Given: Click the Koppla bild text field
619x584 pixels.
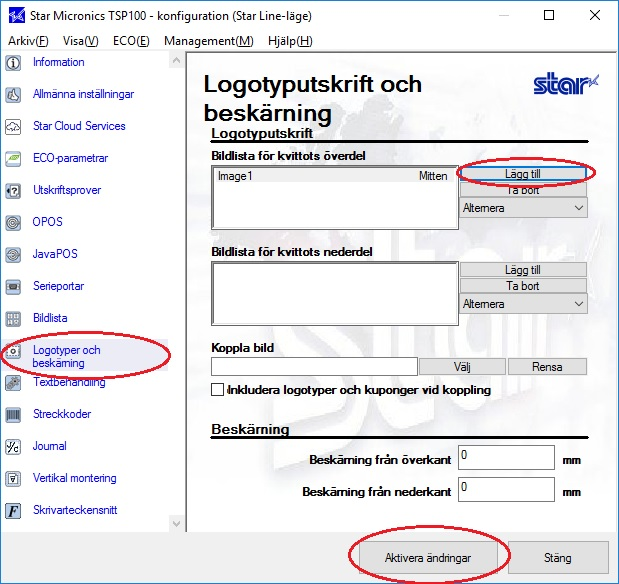Looking at the screenshot, I should point(314,367).
